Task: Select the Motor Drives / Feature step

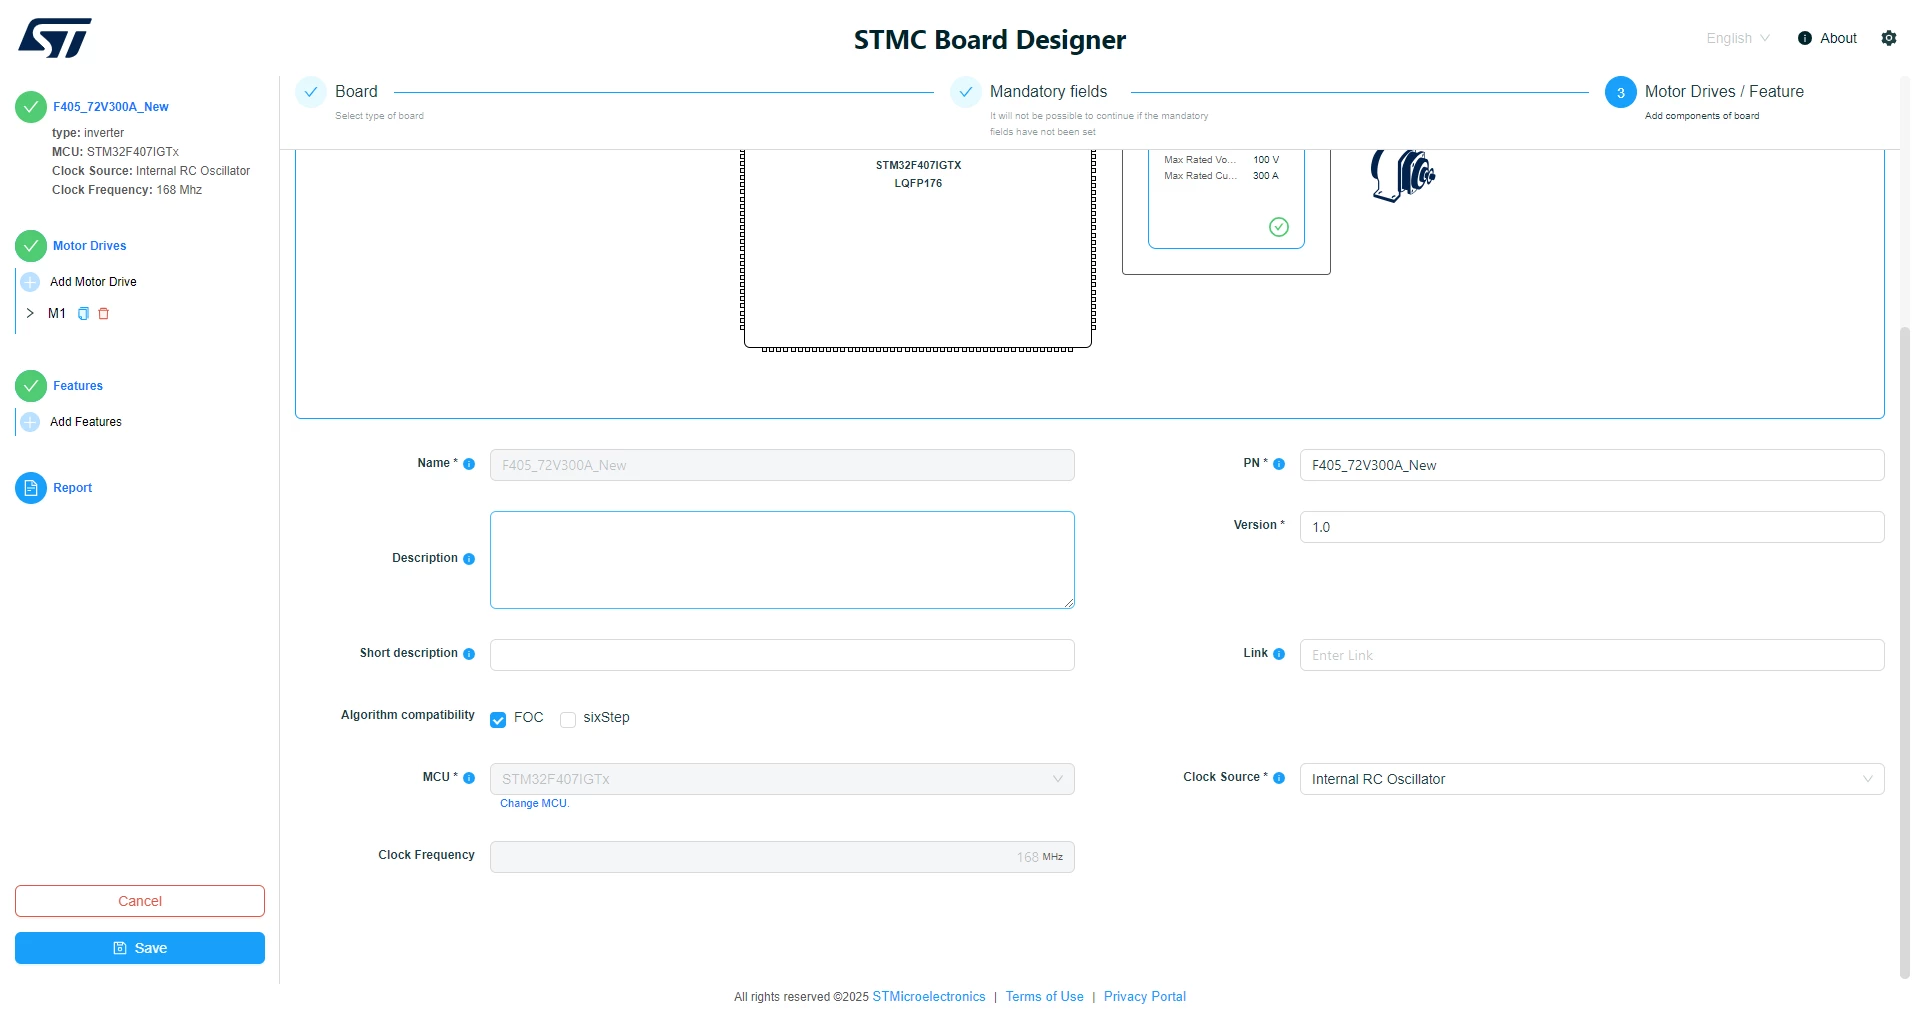Action: coord(1724,91)
